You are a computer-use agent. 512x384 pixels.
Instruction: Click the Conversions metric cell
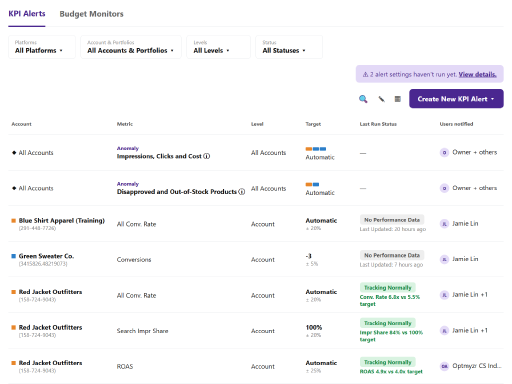point(134,259)
